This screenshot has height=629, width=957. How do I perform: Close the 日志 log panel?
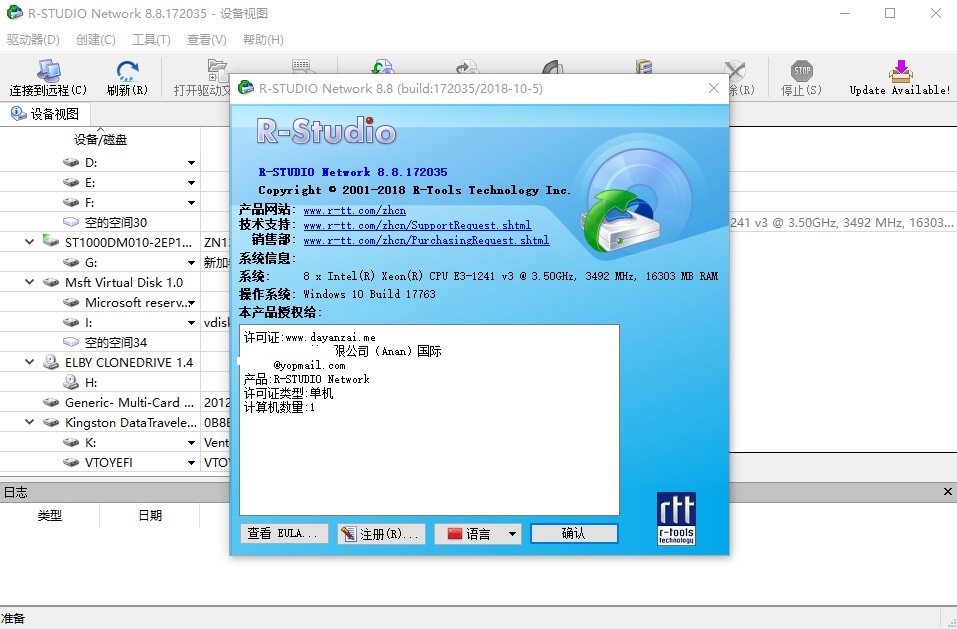click(x=947, y=492)
